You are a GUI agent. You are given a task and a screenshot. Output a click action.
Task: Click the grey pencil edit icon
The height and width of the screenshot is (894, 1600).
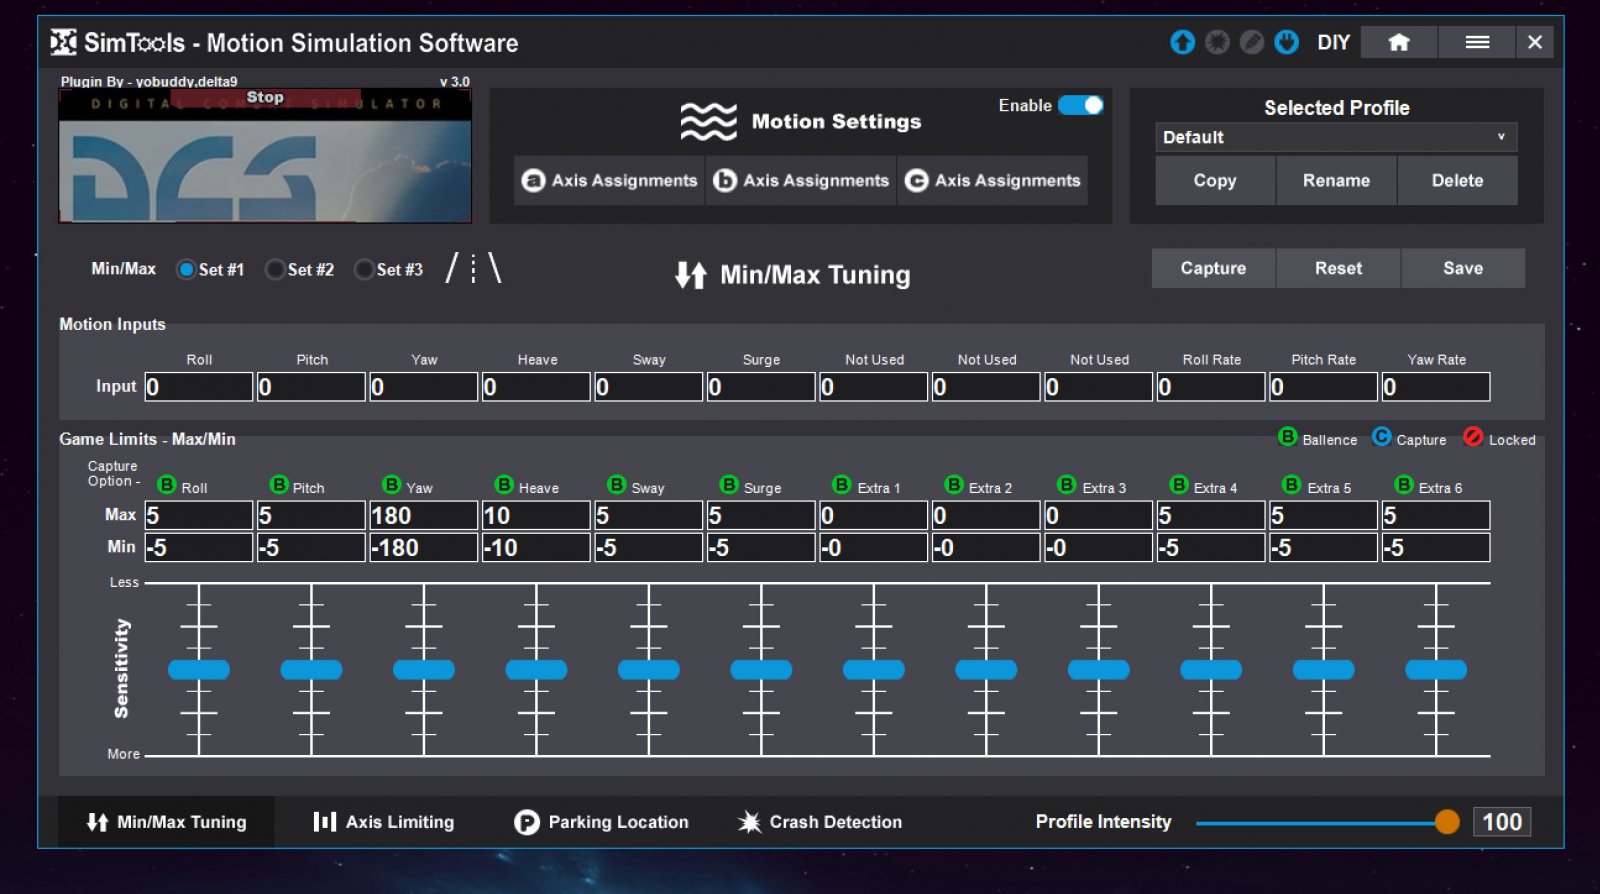coord(1252,42)
